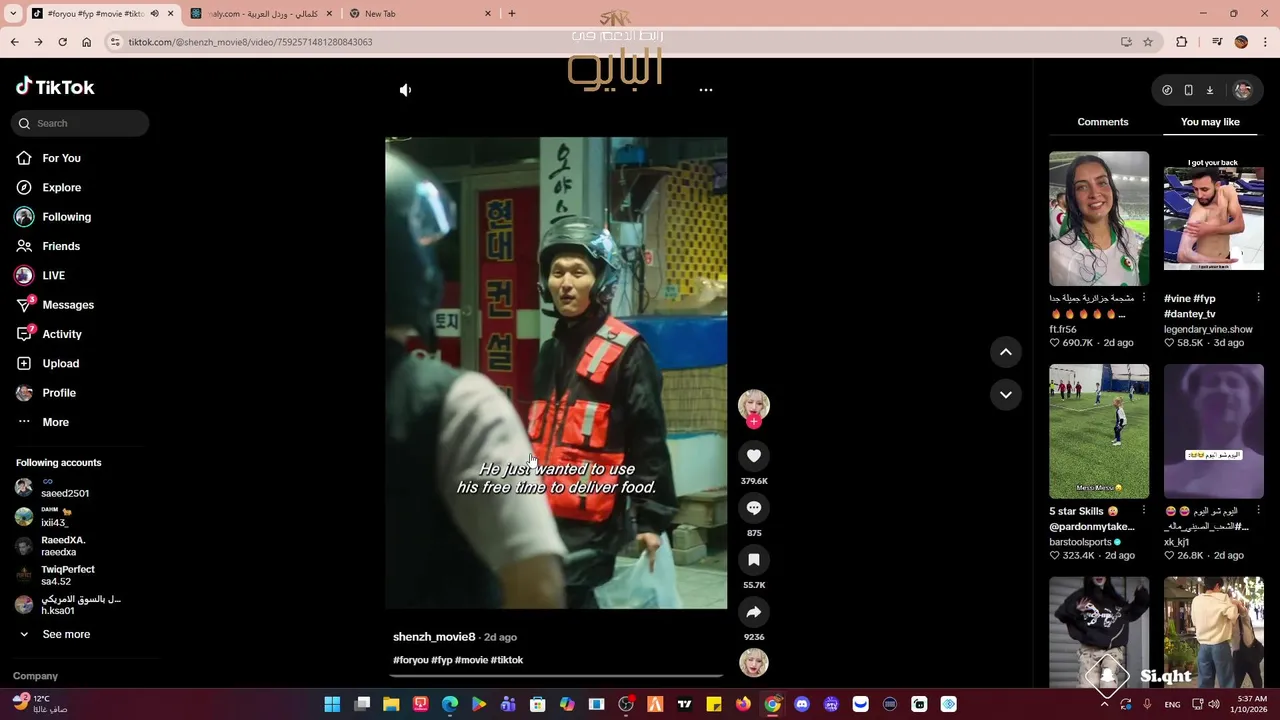Bookmark the video to favorites
Viewport: 1280px width, 720px height.
(x=754, y=560)
